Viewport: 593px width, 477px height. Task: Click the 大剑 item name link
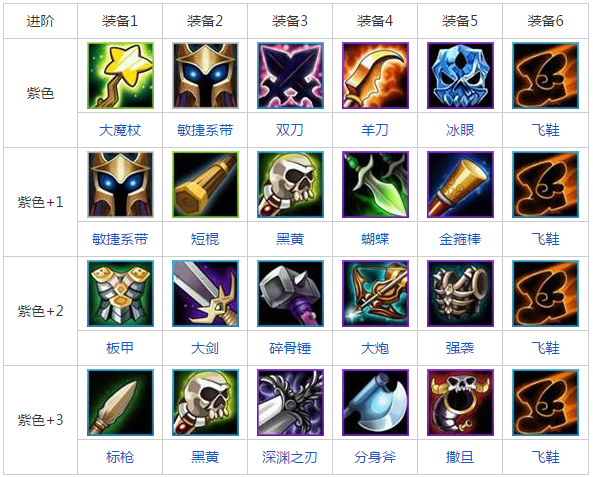[205, 348]
